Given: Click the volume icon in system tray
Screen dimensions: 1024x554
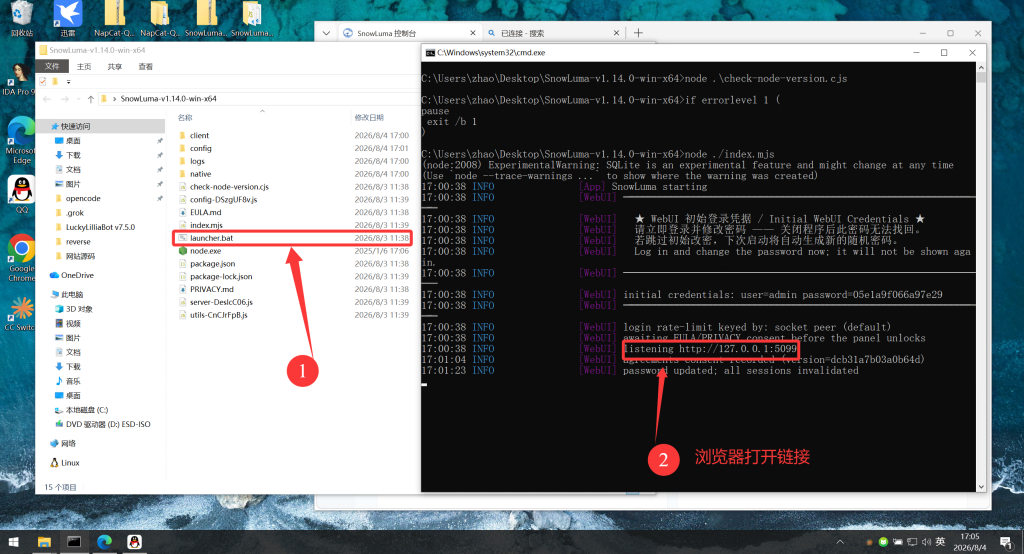Looking at the screenshot, I should [925, 542].
